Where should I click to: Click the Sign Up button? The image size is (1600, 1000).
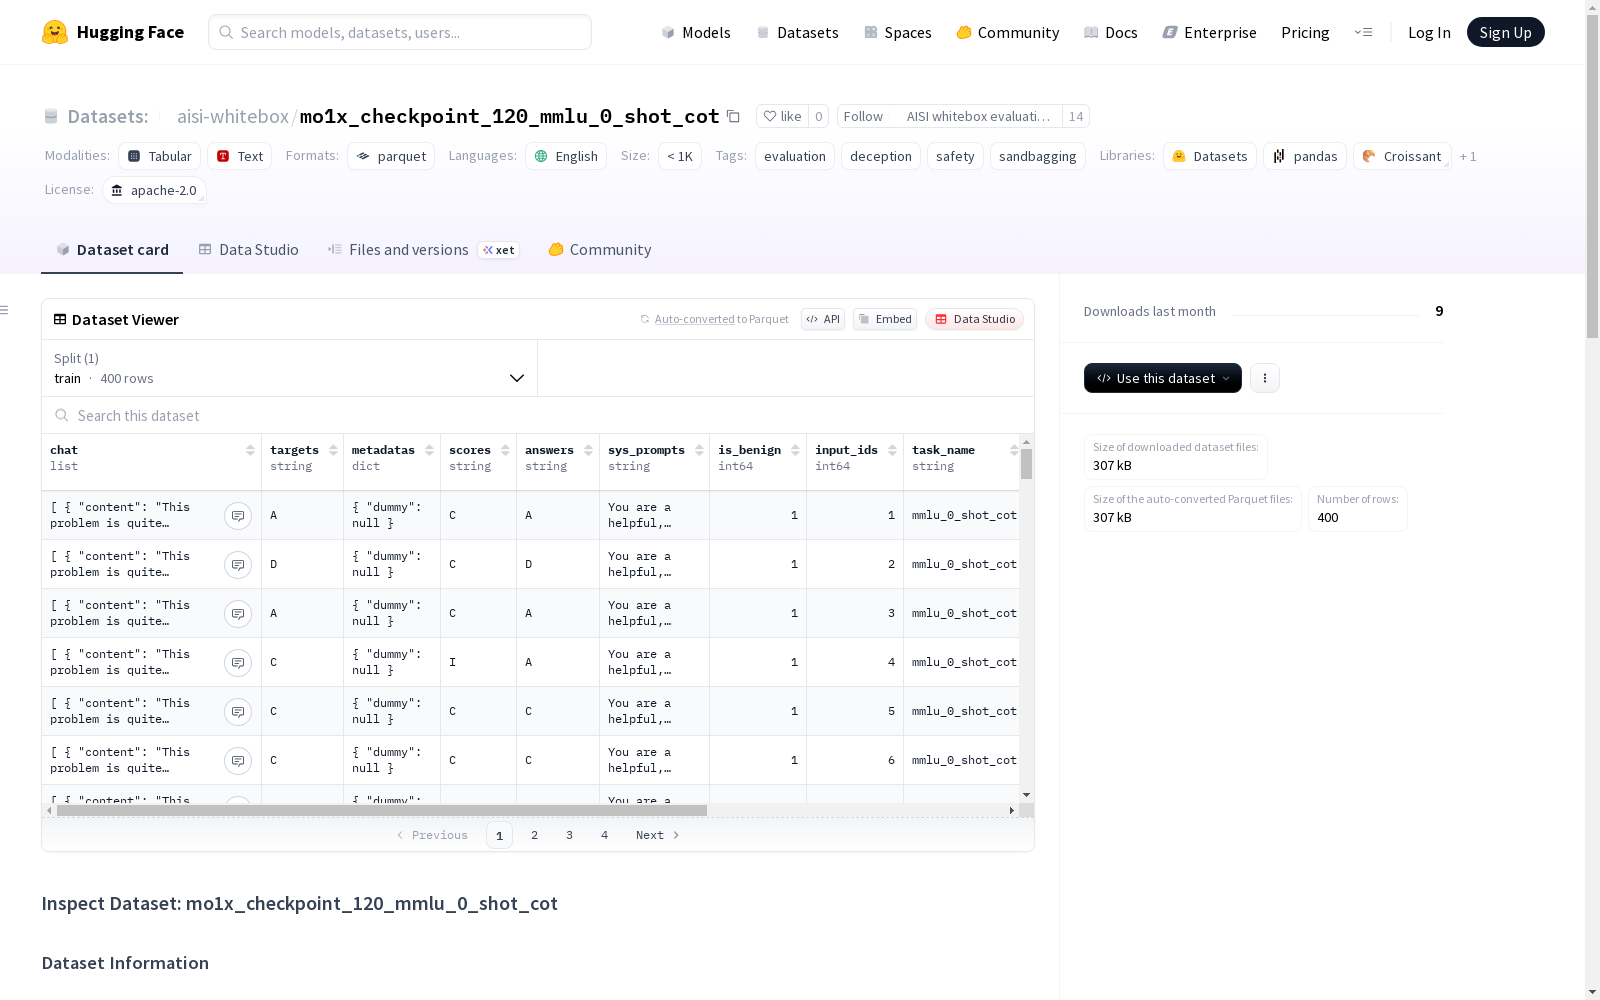click(1505, 32)
